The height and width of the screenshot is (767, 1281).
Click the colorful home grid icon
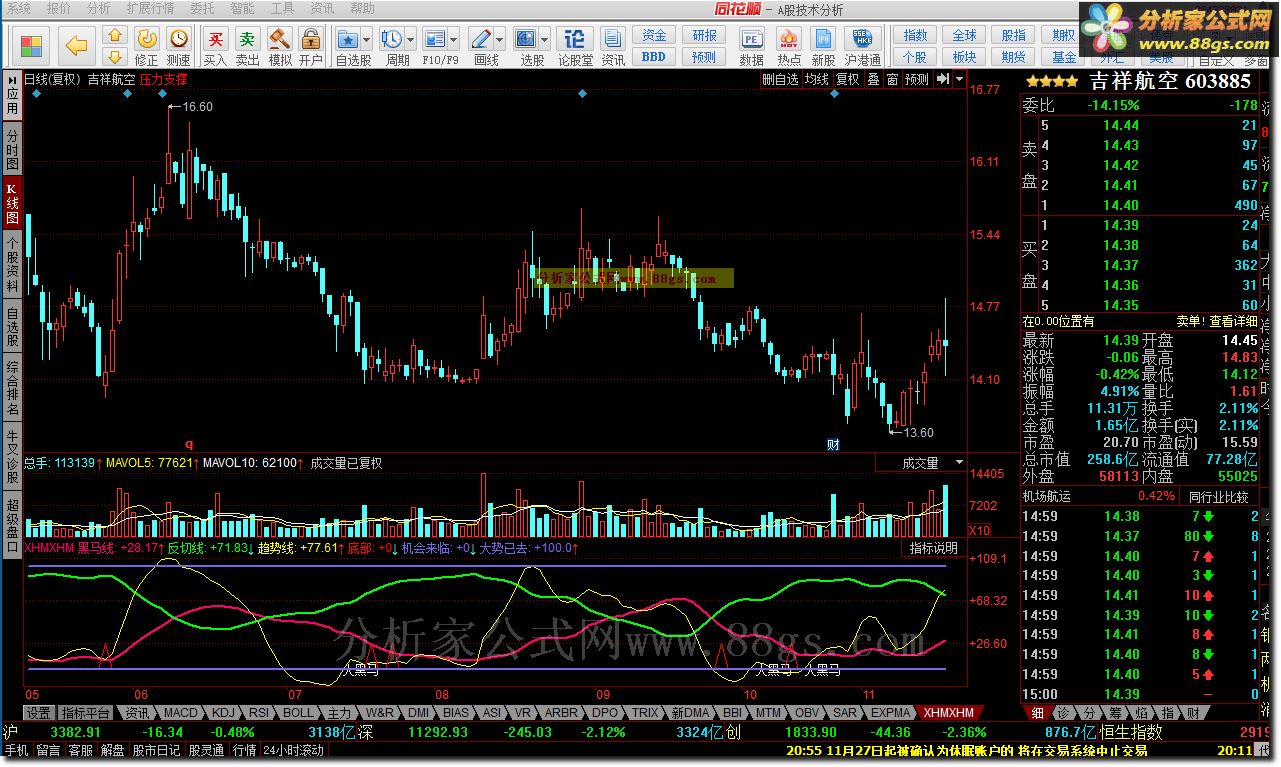point(32,45)
